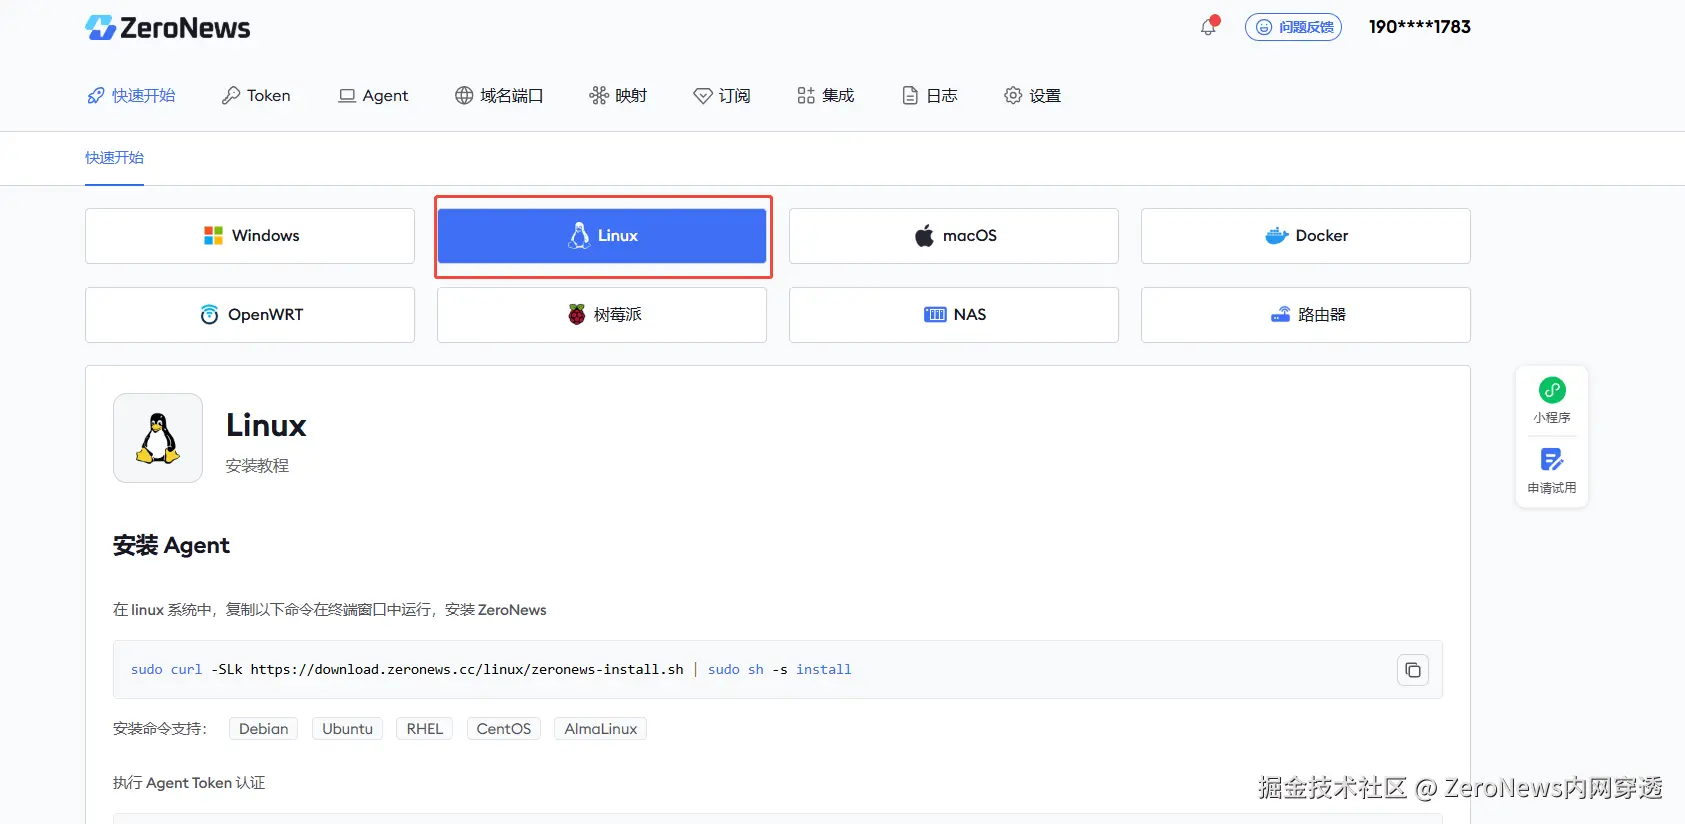Image resolution: width=1685 pixels, height=824 pixels.
Task: Open the notification bell
Action: click(x=1209, y=27)
